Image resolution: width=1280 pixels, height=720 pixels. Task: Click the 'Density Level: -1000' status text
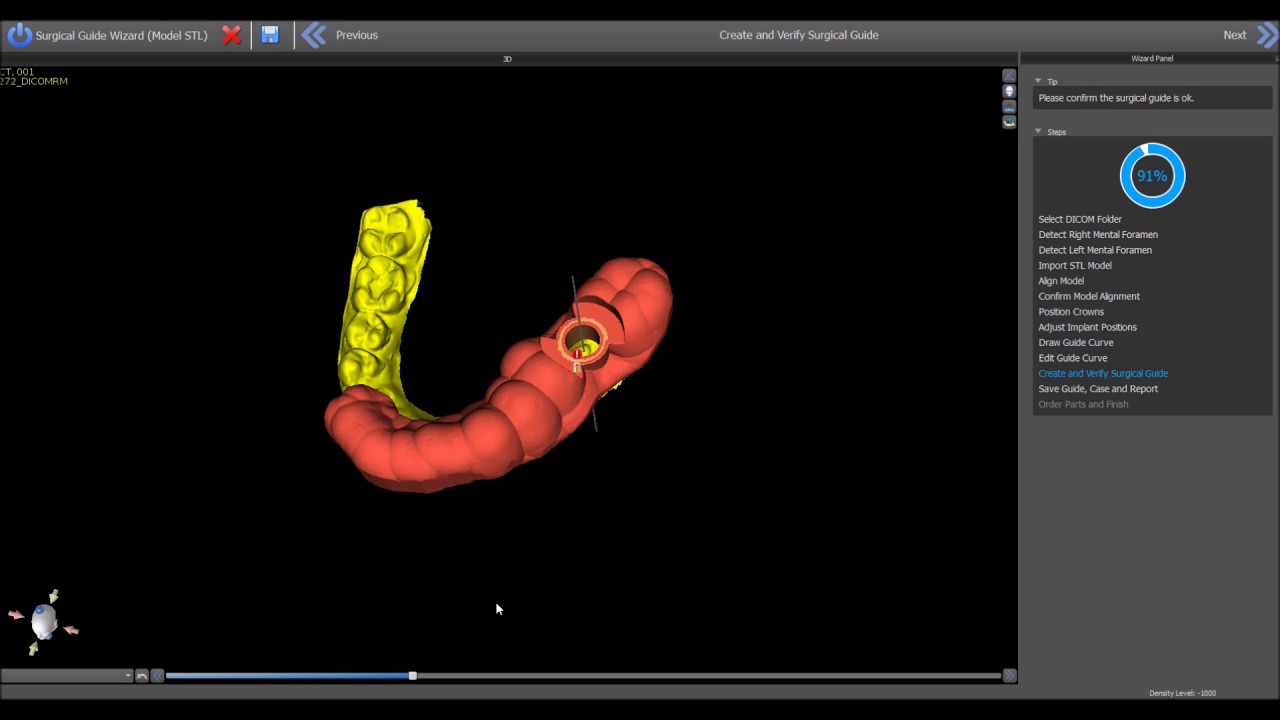click(x=1182, y=693)
